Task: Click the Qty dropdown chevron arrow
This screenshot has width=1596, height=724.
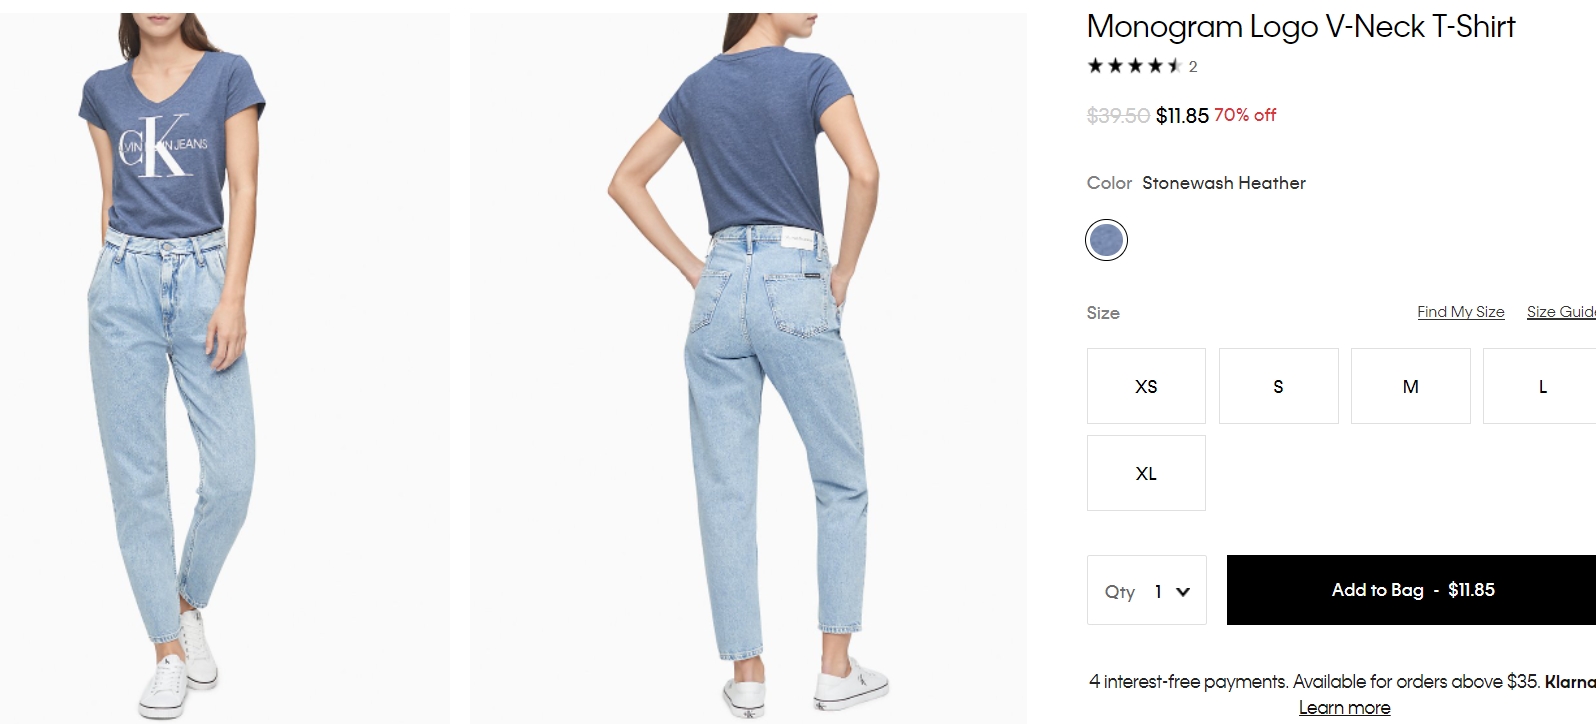Action: [1183, 591]
